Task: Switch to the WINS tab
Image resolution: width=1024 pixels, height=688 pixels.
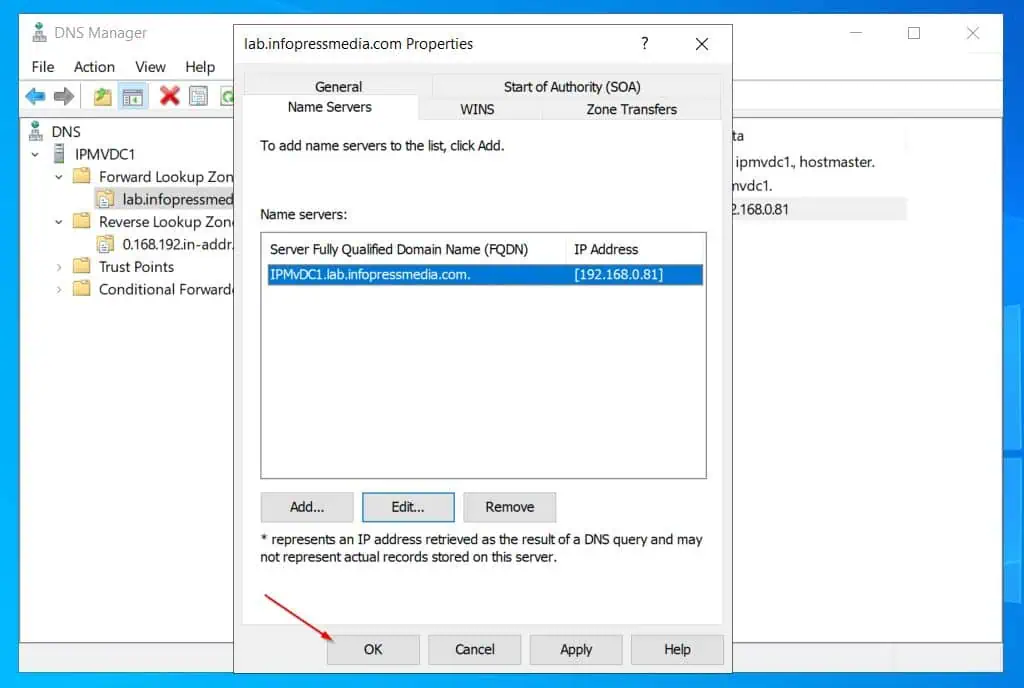Action: tap(477, 109)
